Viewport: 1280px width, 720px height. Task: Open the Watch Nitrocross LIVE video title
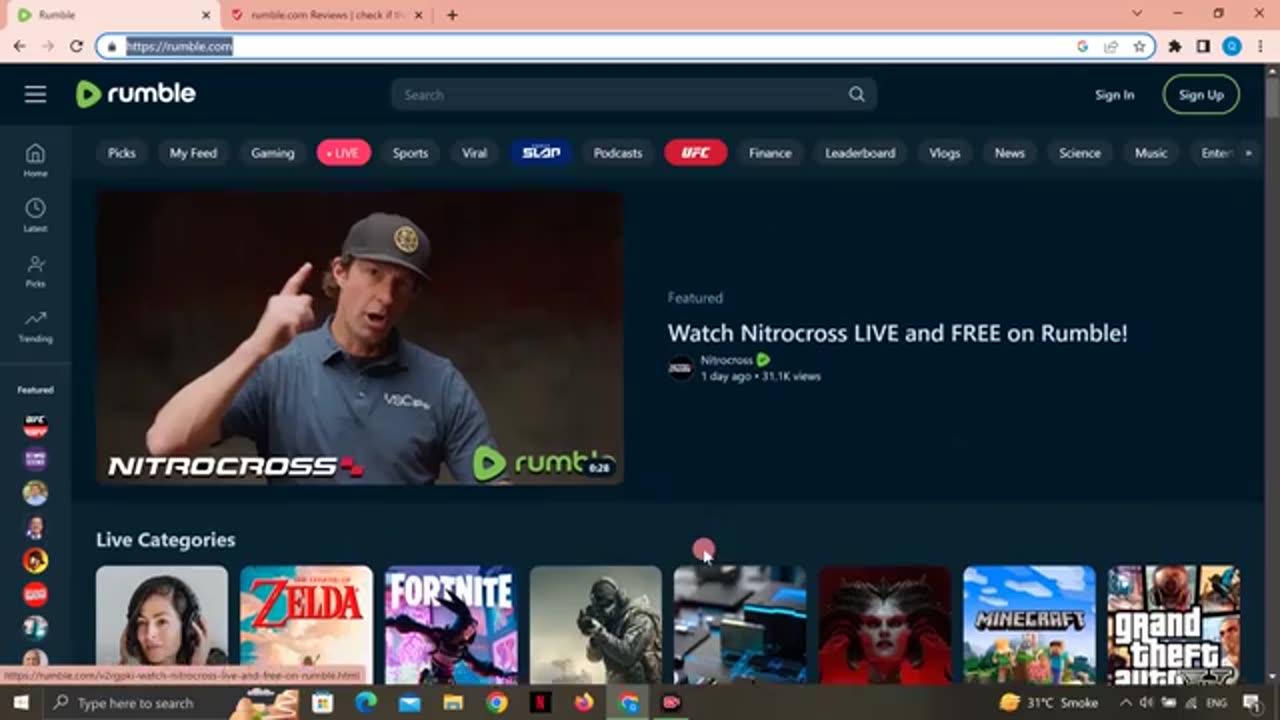(x=897, y=333)
